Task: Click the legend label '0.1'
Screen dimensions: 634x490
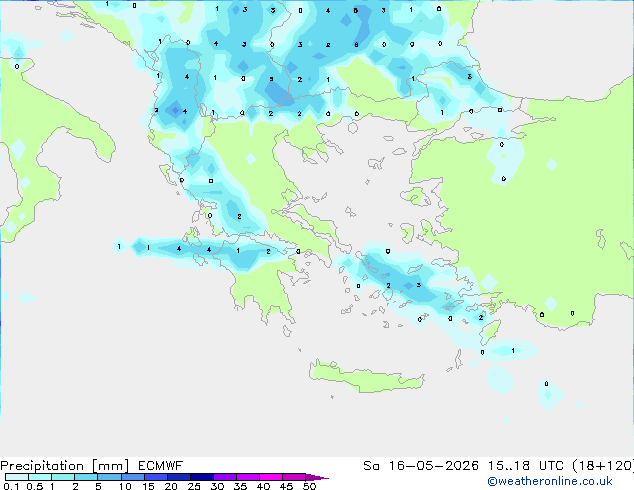Action: (x=11, y=486)
